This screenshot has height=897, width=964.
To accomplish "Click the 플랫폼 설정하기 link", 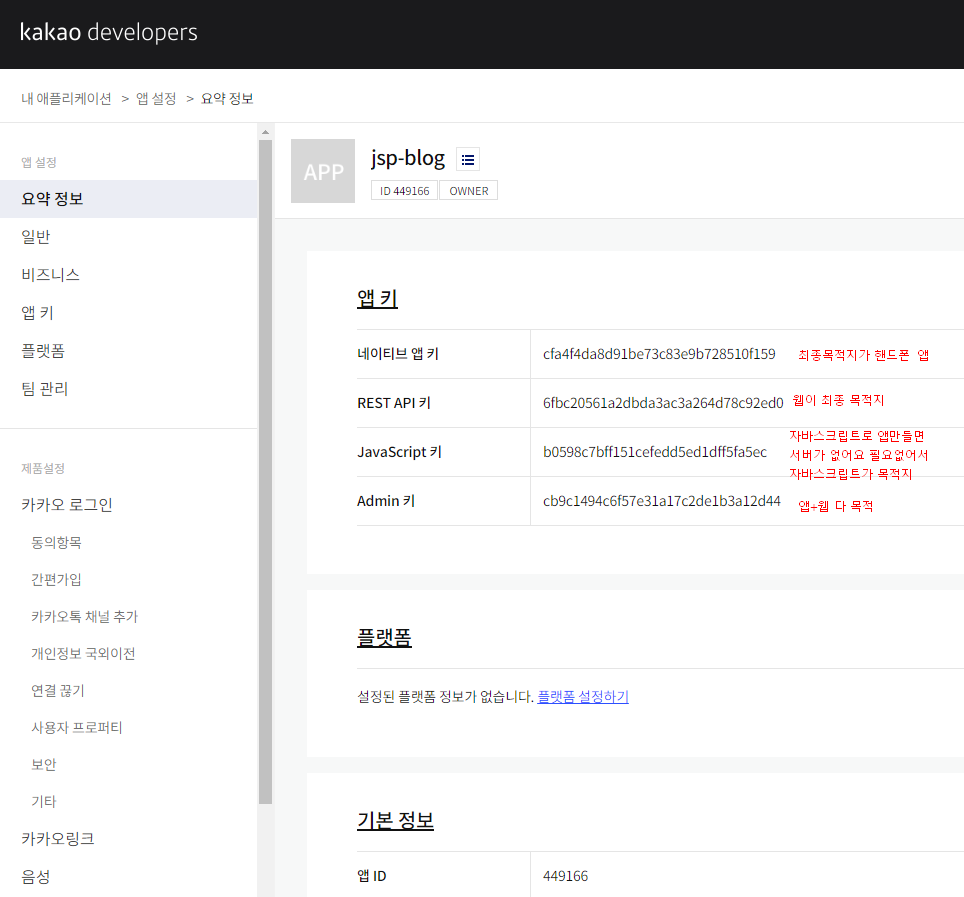I will 583,697.
